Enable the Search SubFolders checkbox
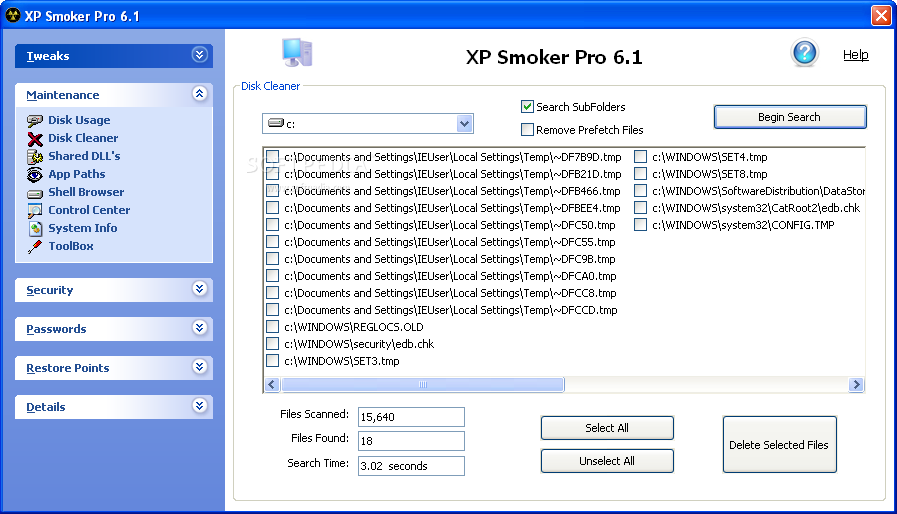The image size is (897, 514). 527,106
